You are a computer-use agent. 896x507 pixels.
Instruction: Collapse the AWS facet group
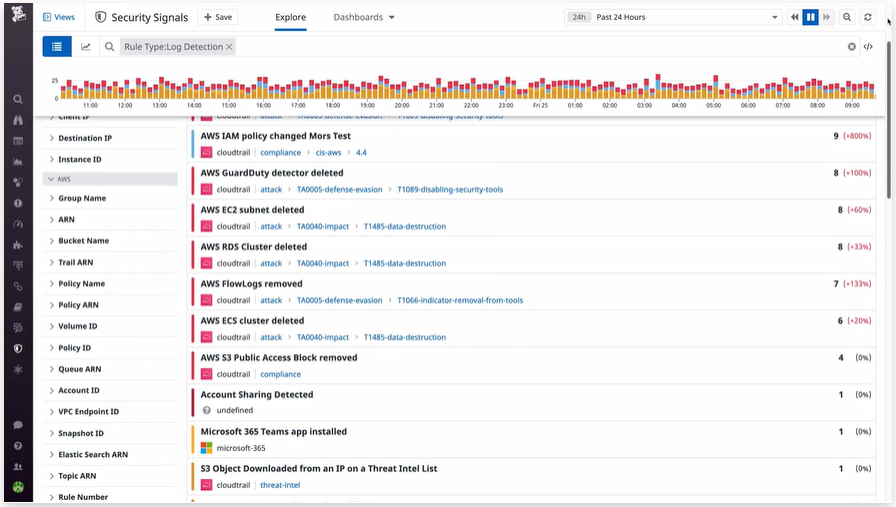coord(110,179)
